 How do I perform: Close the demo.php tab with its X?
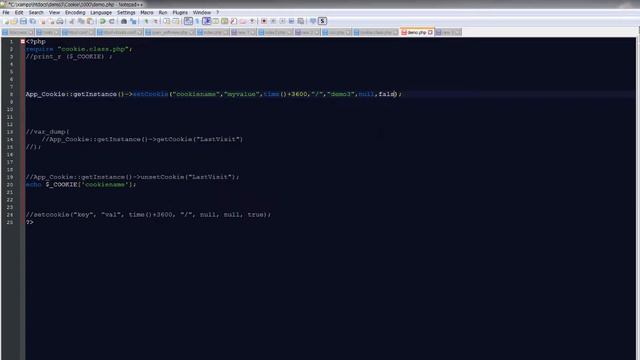coord(430,32)
